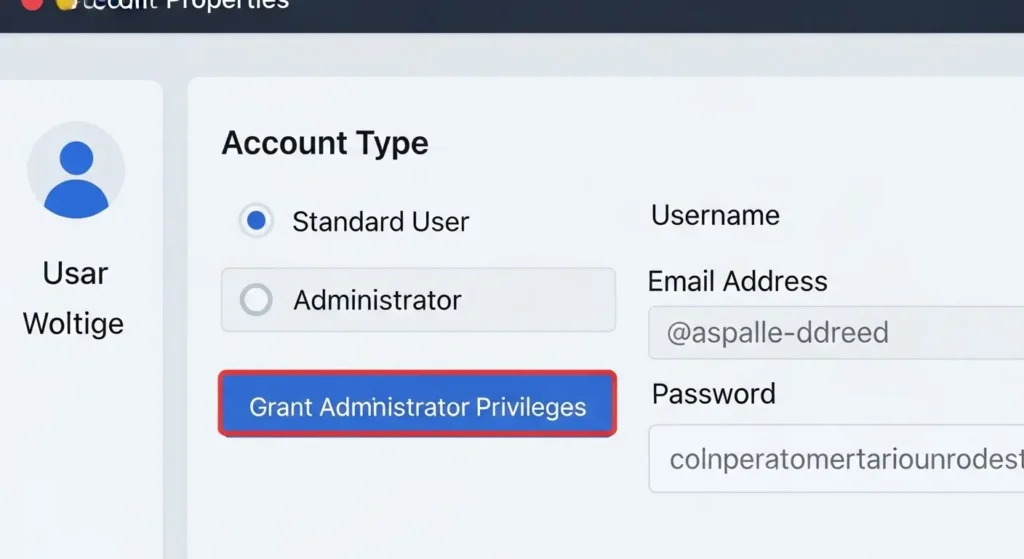Click the Email Address field label
This screenshot has height=559, width=1024.
point(737,281)
